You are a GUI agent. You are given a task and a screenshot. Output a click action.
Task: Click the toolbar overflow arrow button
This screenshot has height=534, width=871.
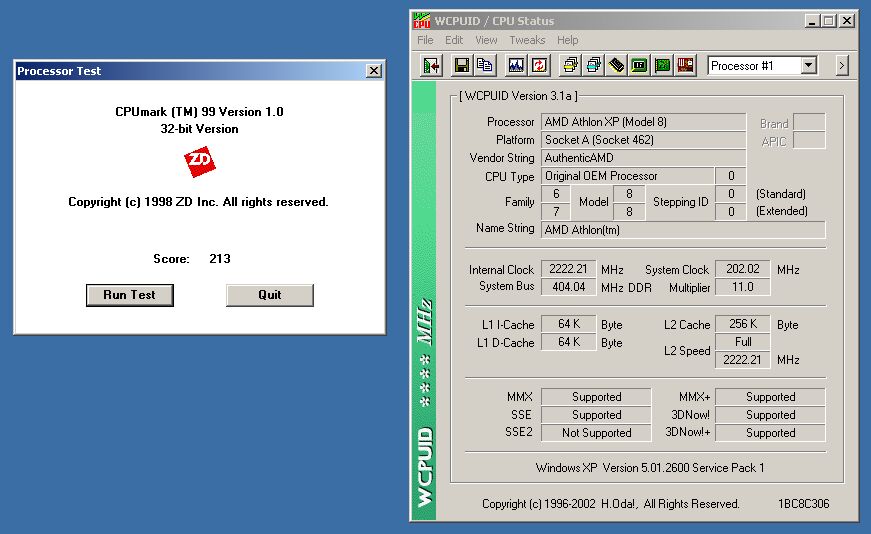[x=842, y=66]
